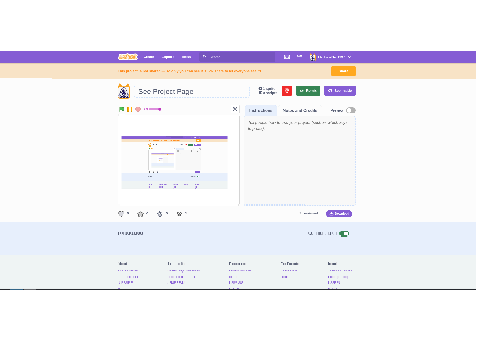This screenshot has width=480, height=360.
Task: Click the project stage preview
Action: pyautogui.click(x=178, y=160)
